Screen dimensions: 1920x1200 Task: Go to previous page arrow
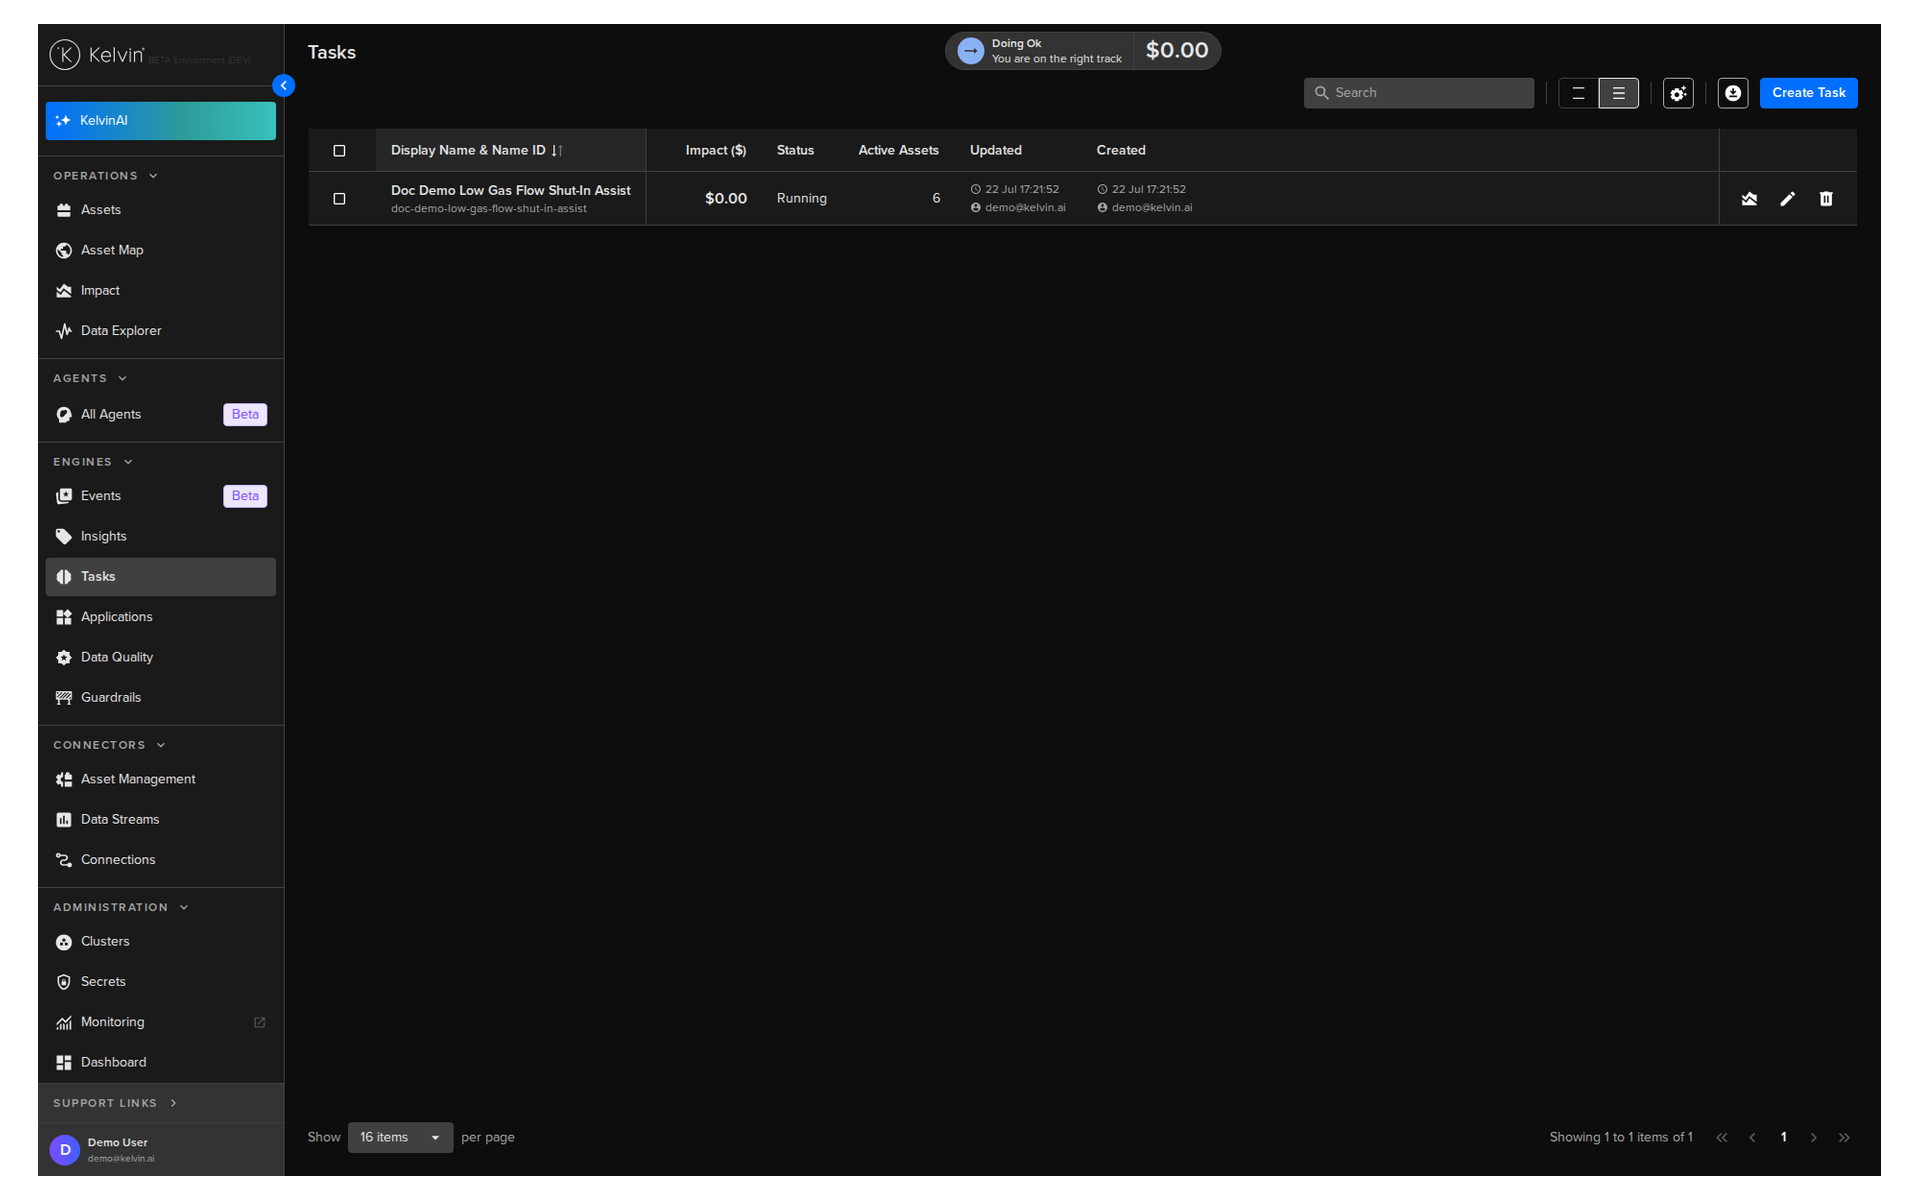point(1752,1137)
